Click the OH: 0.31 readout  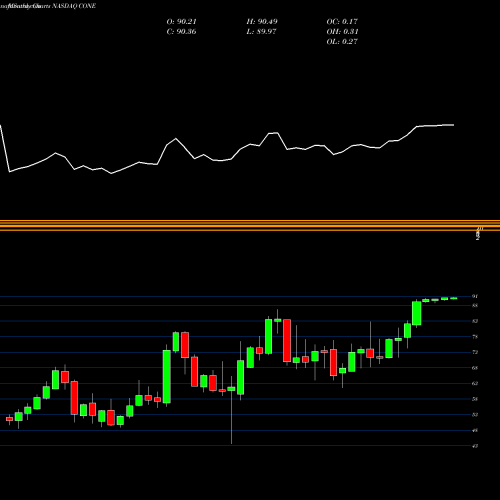pos(342,32)
